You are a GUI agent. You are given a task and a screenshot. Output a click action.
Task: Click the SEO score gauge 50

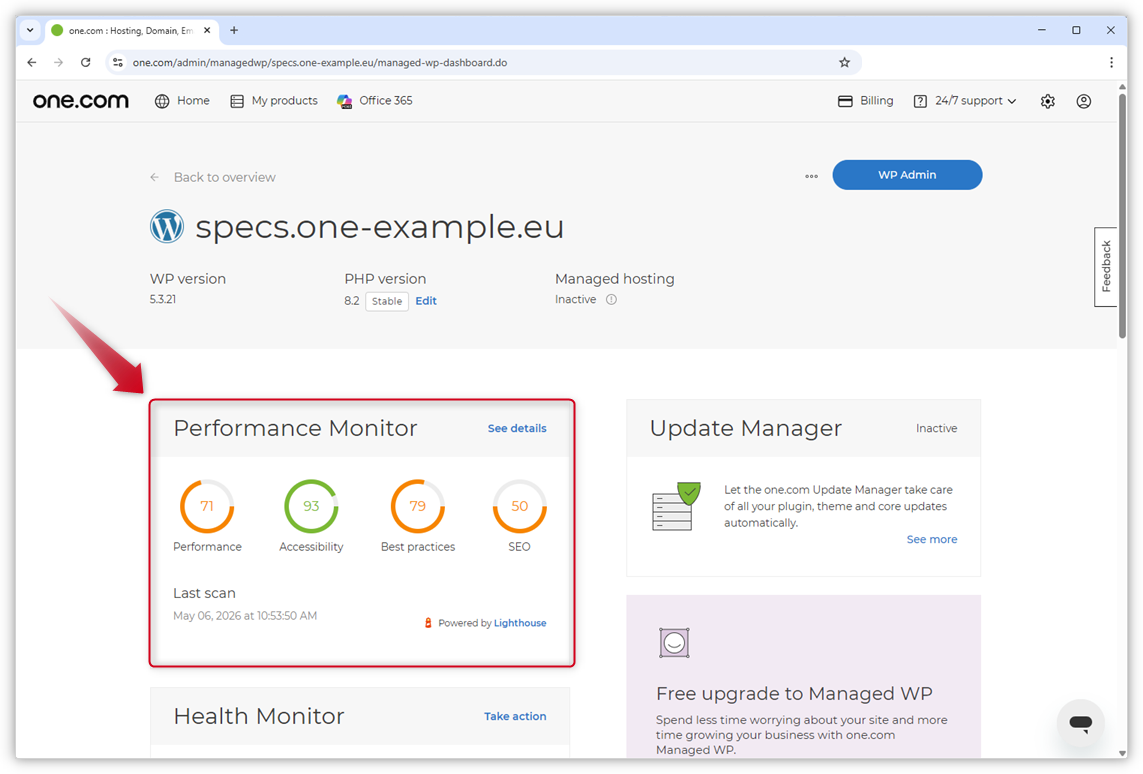point(520,507)
